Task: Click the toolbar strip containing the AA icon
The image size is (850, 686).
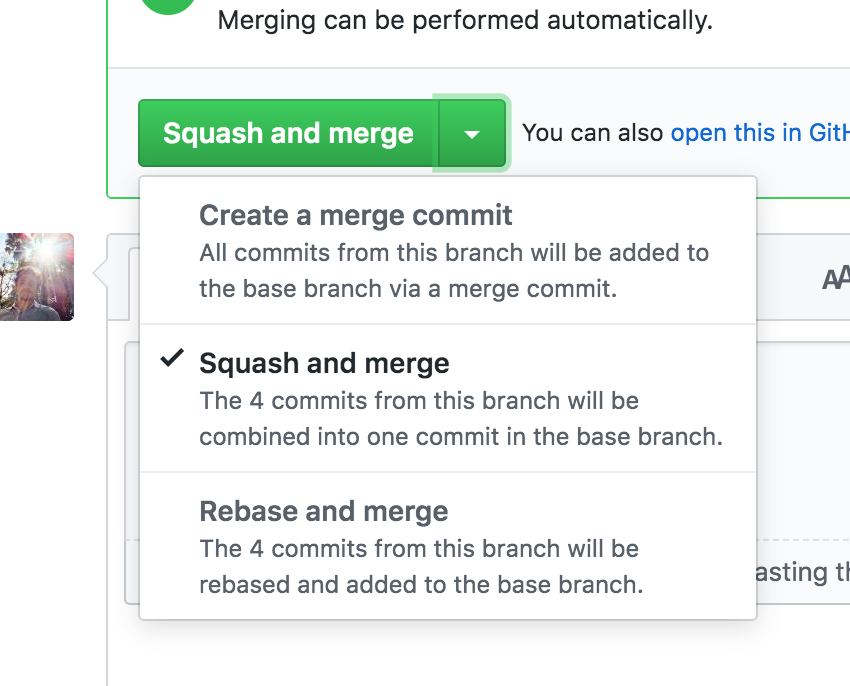Action: 800,278
